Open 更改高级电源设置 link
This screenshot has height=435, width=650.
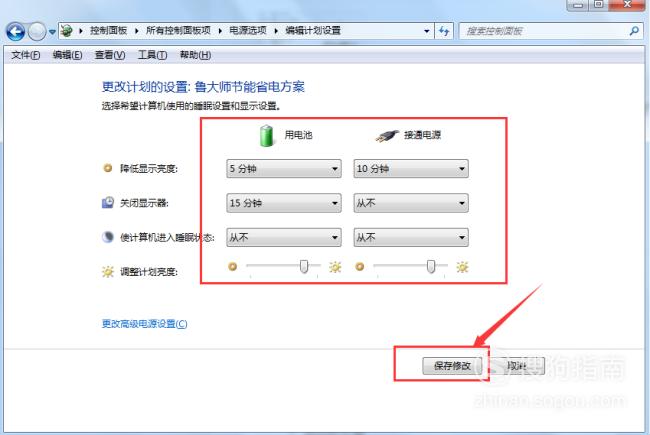click(145, 323)
